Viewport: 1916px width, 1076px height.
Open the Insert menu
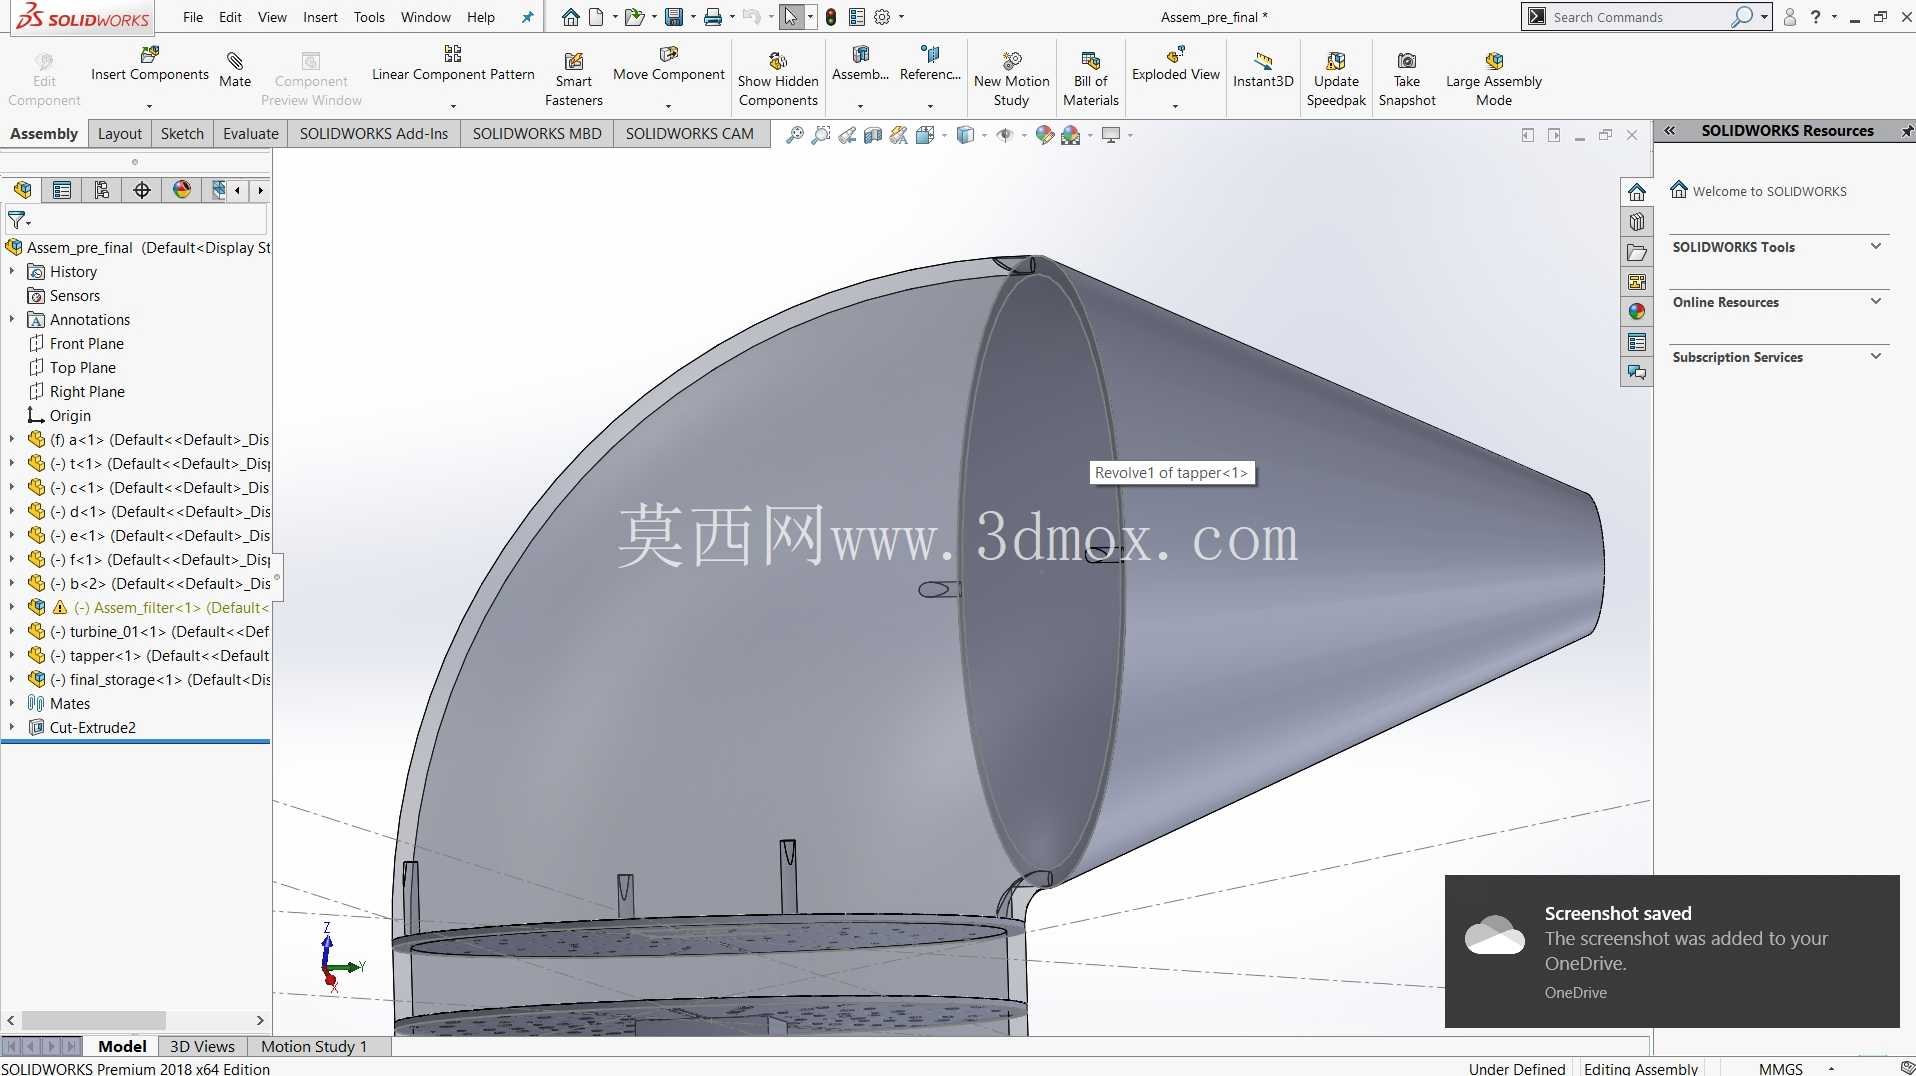pos(320,17)
